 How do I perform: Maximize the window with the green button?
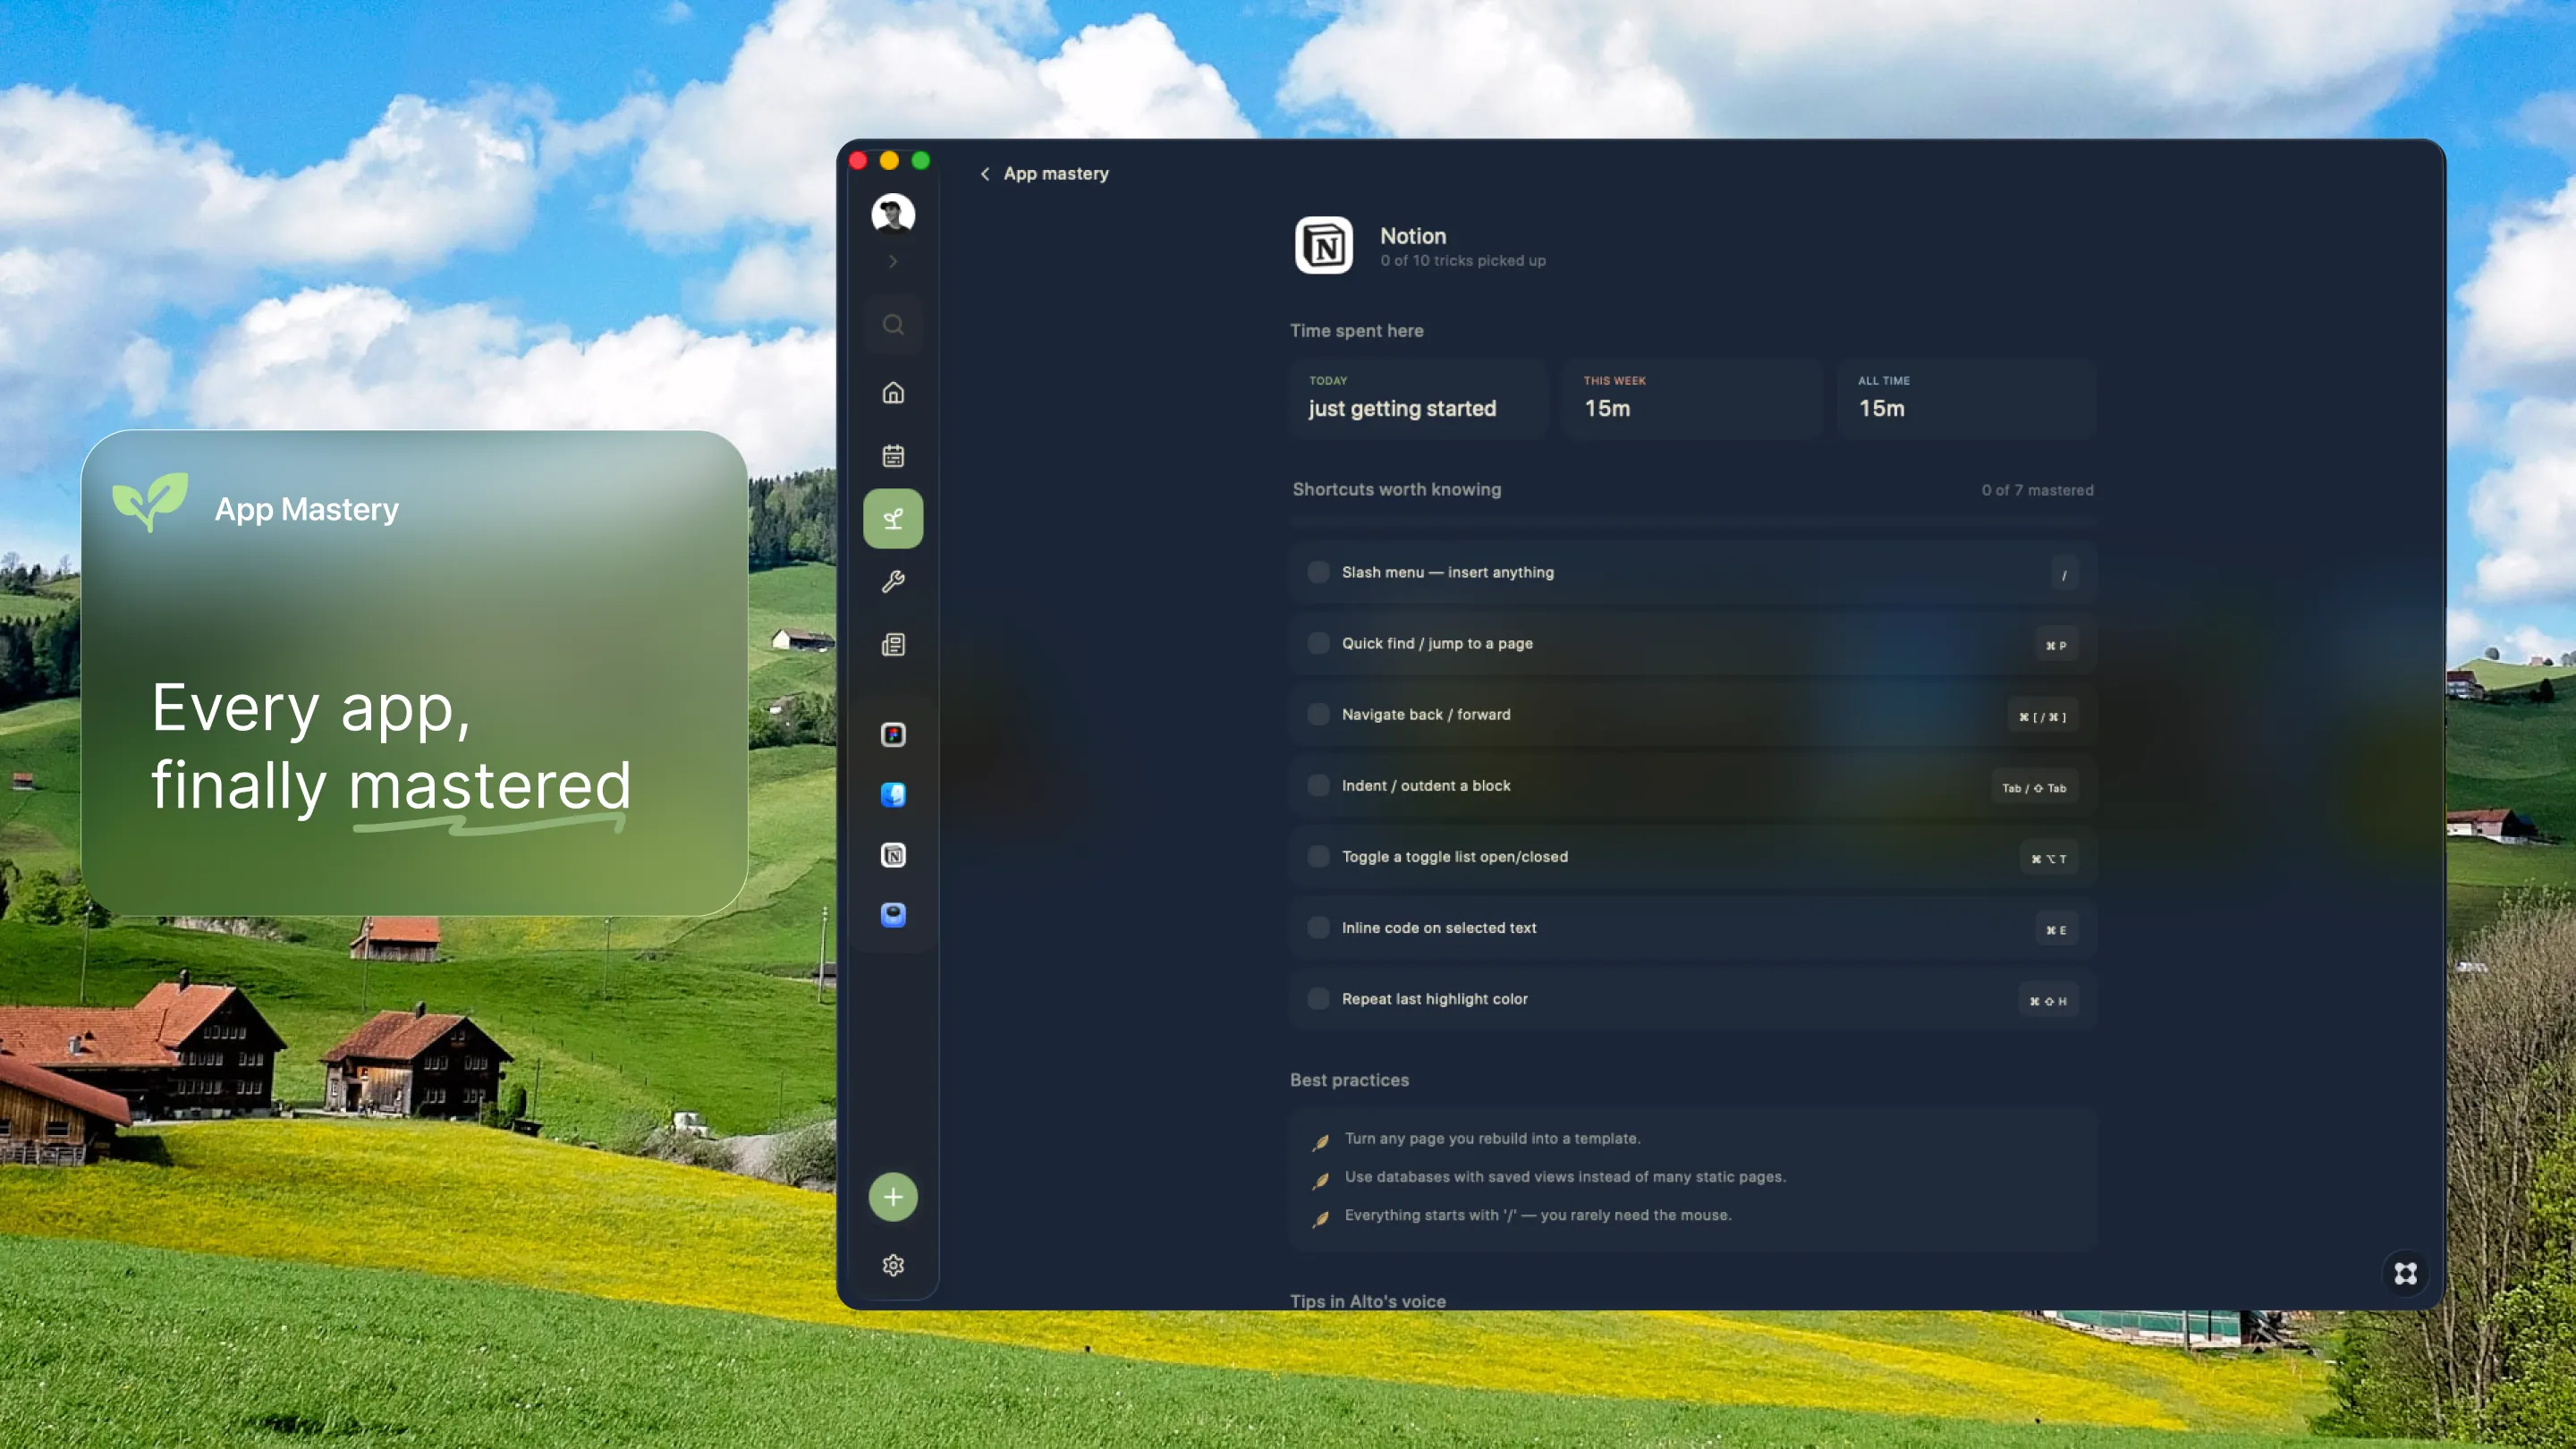(920, 160)
